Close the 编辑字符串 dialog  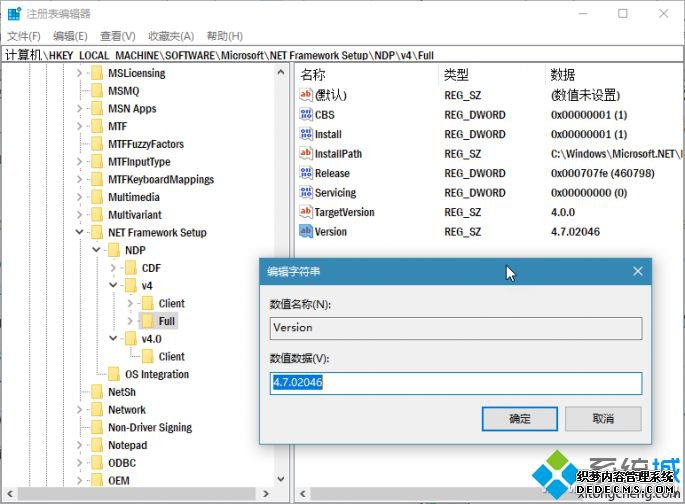pos(637,271)
